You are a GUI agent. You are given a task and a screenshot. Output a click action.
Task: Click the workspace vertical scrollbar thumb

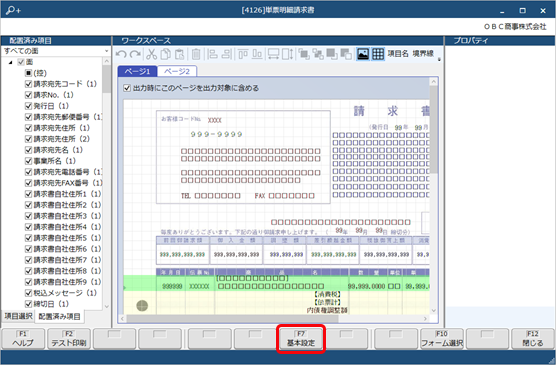click(433, 129)
